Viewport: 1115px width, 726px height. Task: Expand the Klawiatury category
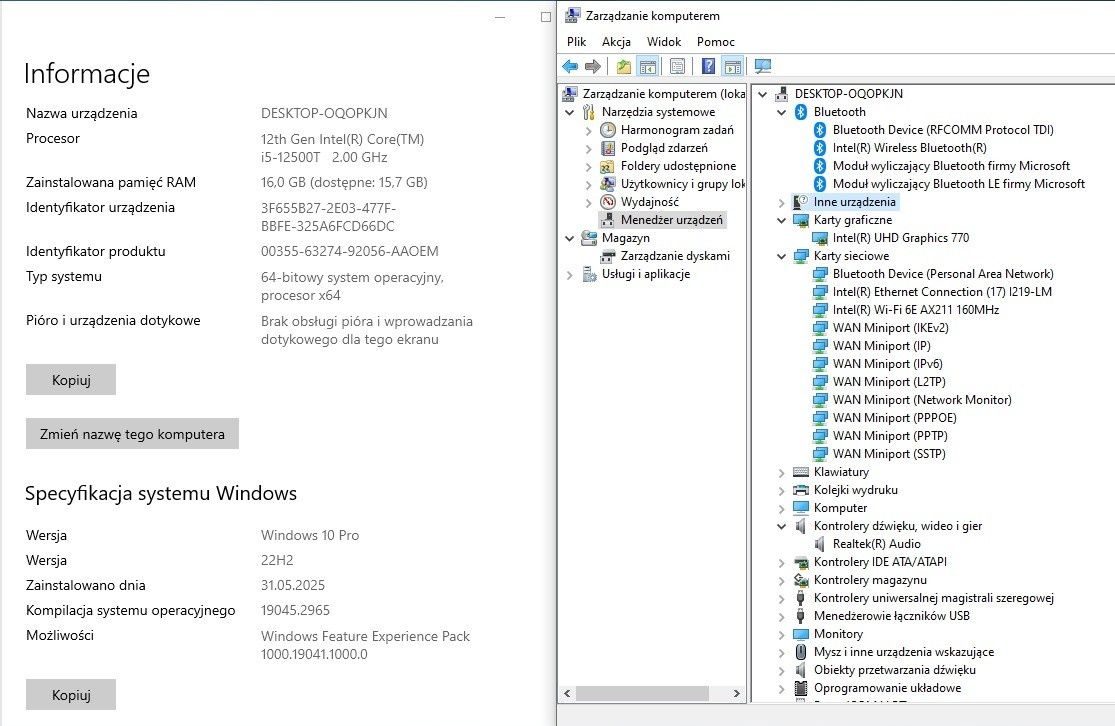click(x=781, y=473)
